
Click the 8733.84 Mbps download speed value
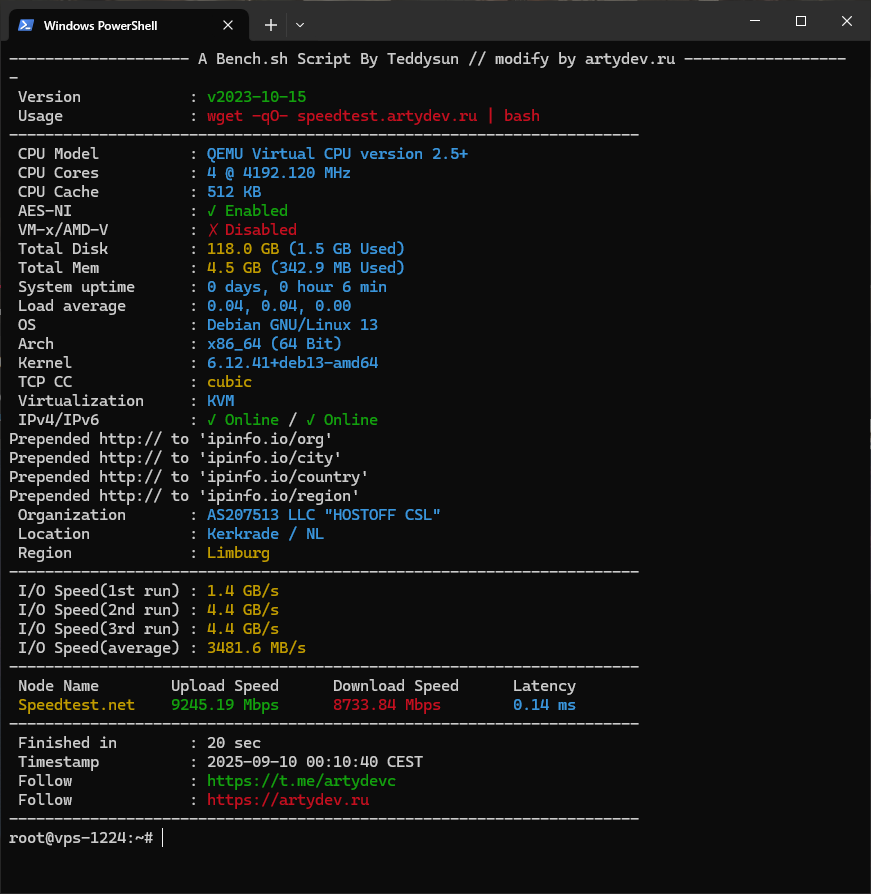[x=386, y=705]
